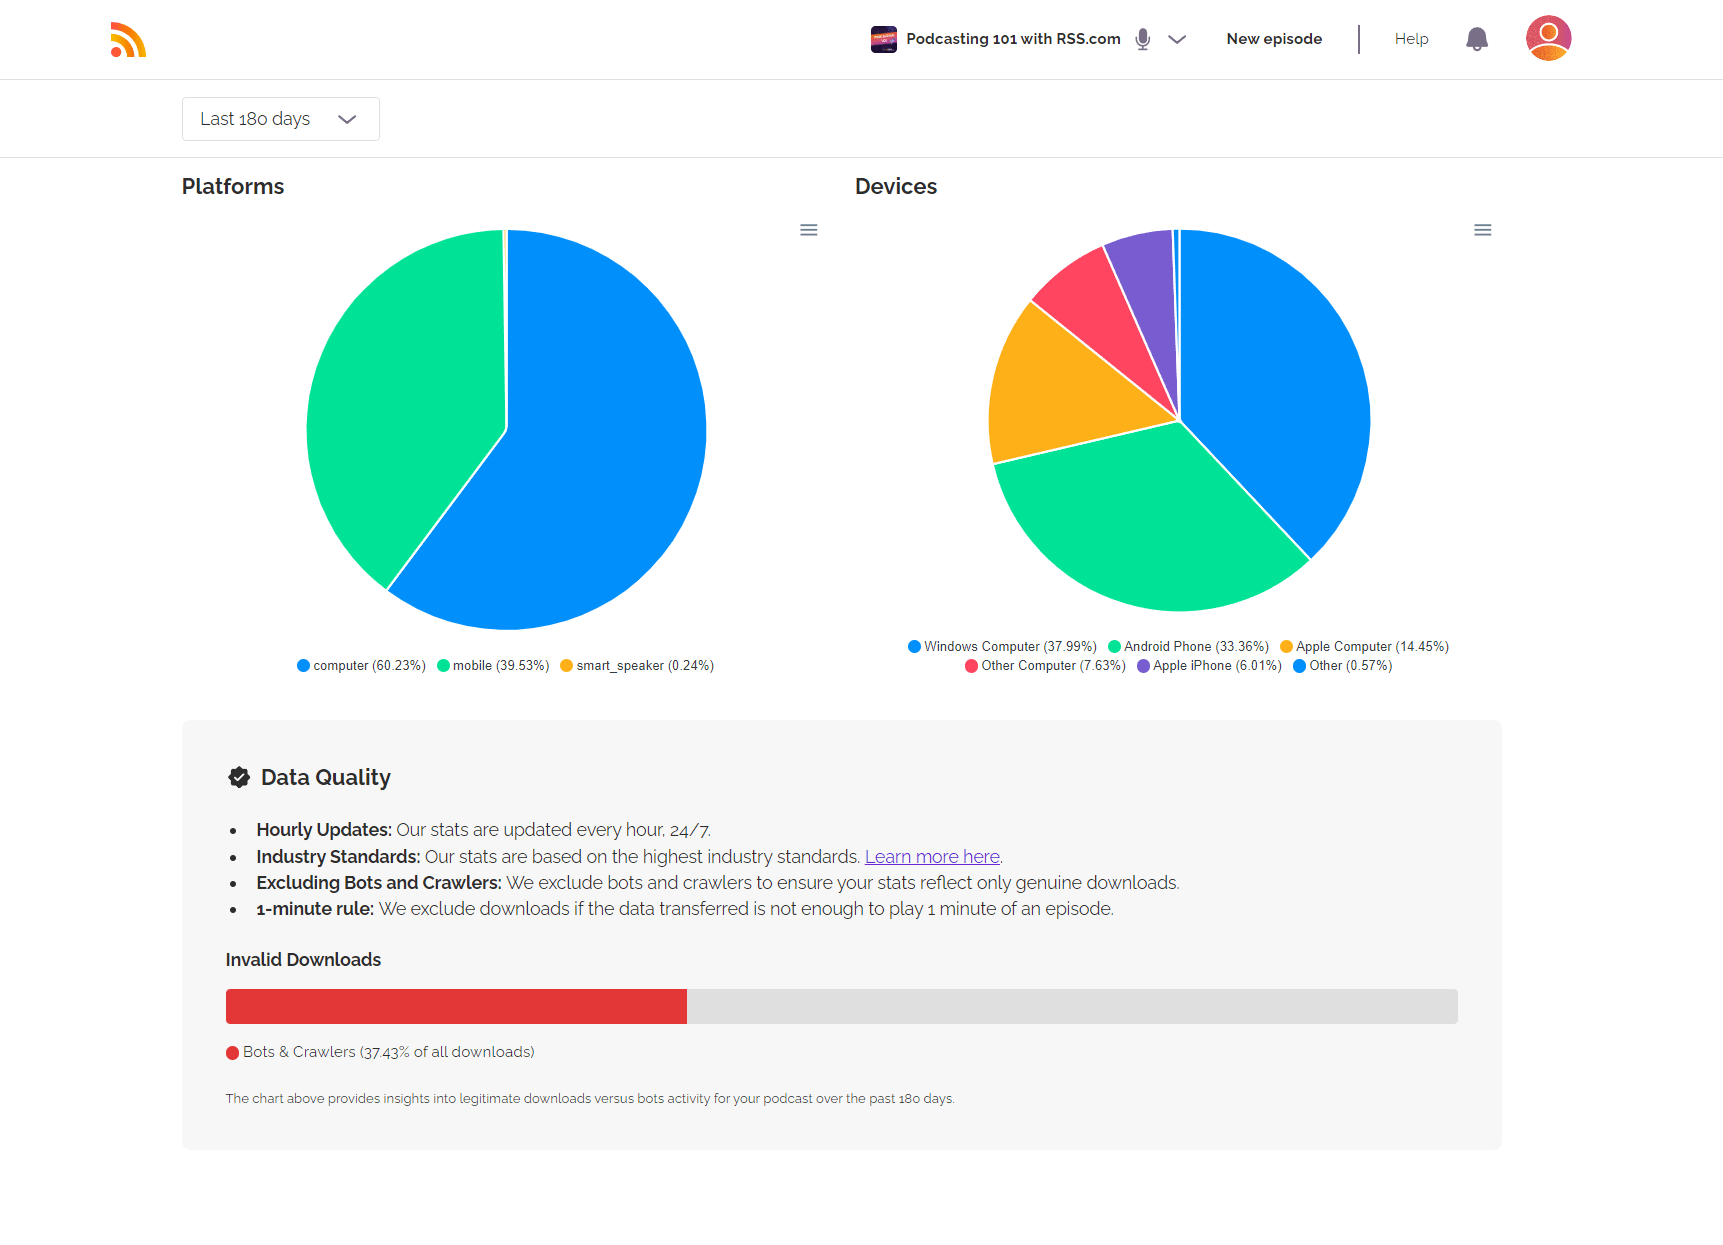This screenshot has width=1723, height=1245.
Task: Toggle the computer legend item
Action: click(362, 666)
